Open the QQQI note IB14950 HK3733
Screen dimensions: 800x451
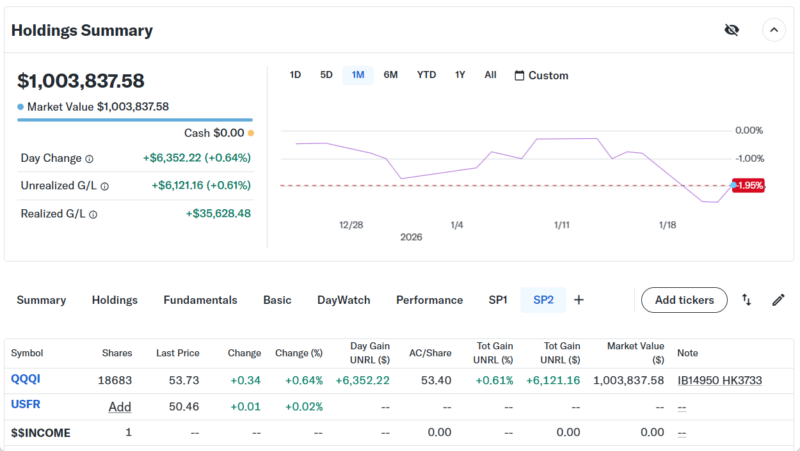point(720,380)
